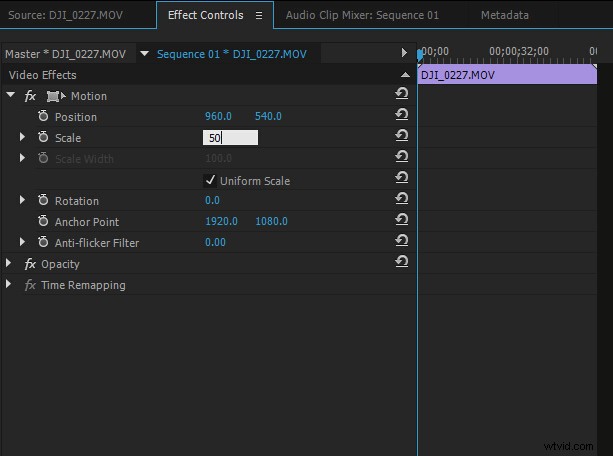This screenshot has width=613, height=456.
Task: Toggle the Rotation stopwatch animation icon
Action: coord(43,201)
